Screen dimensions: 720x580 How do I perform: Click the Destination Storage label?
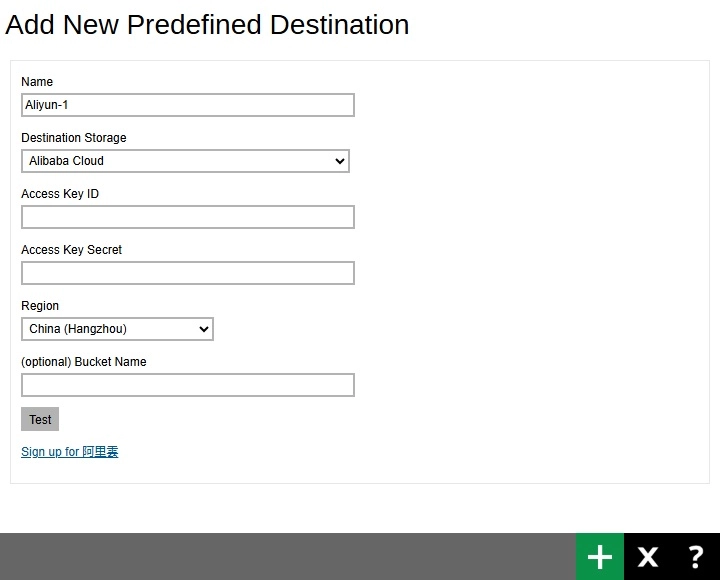pos(74,138)
